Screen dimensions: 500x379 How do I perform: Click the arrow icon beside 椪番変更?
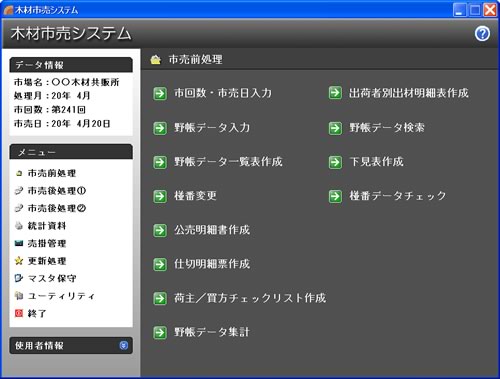(x=160, y=196)
